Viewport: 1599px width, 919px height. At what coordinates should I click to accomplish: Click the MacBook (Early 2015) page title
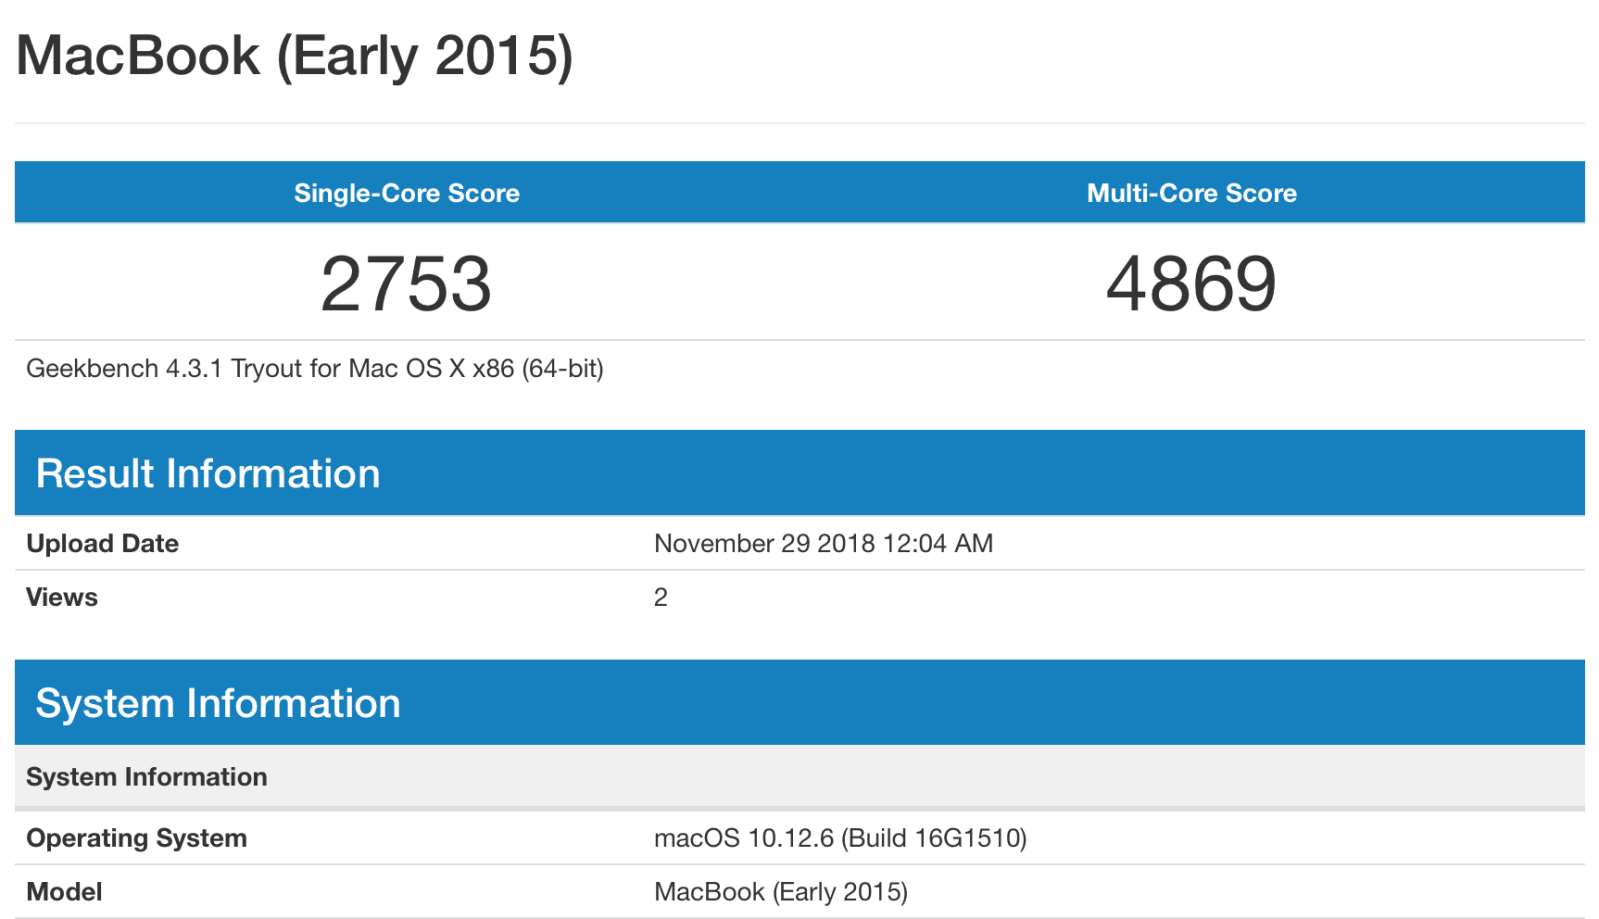click(295, 56)
